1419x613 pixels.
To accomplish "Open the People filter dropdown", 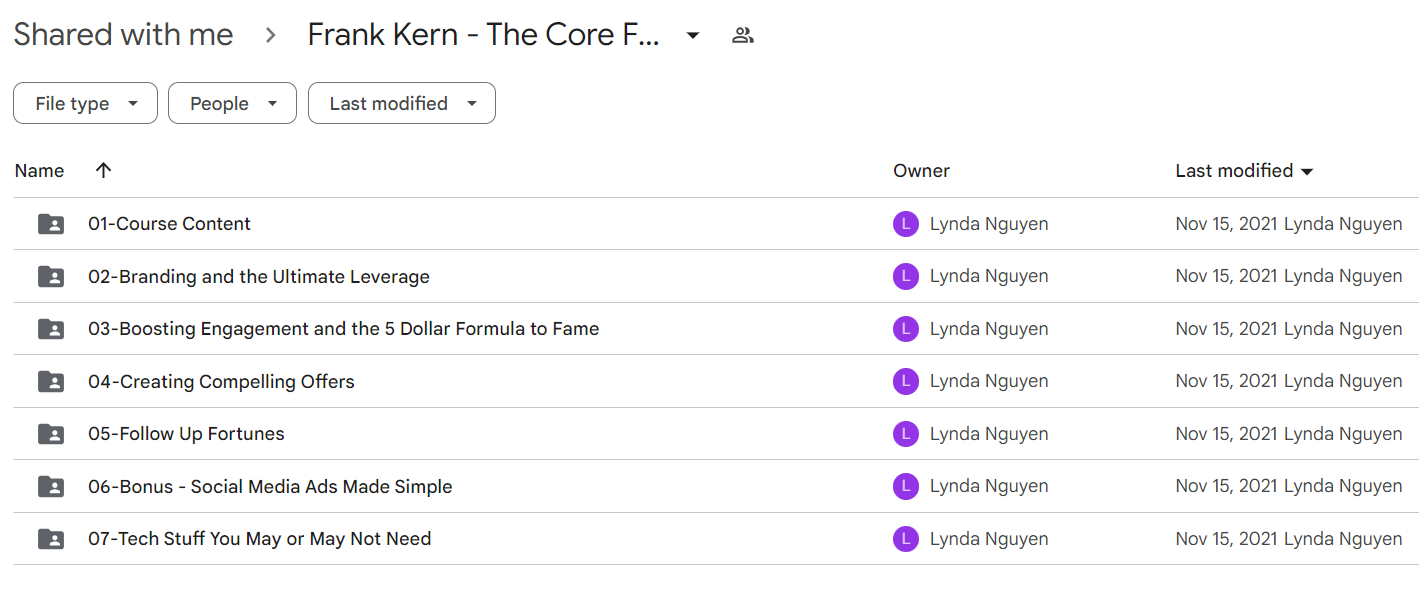I will click(232, 103).
